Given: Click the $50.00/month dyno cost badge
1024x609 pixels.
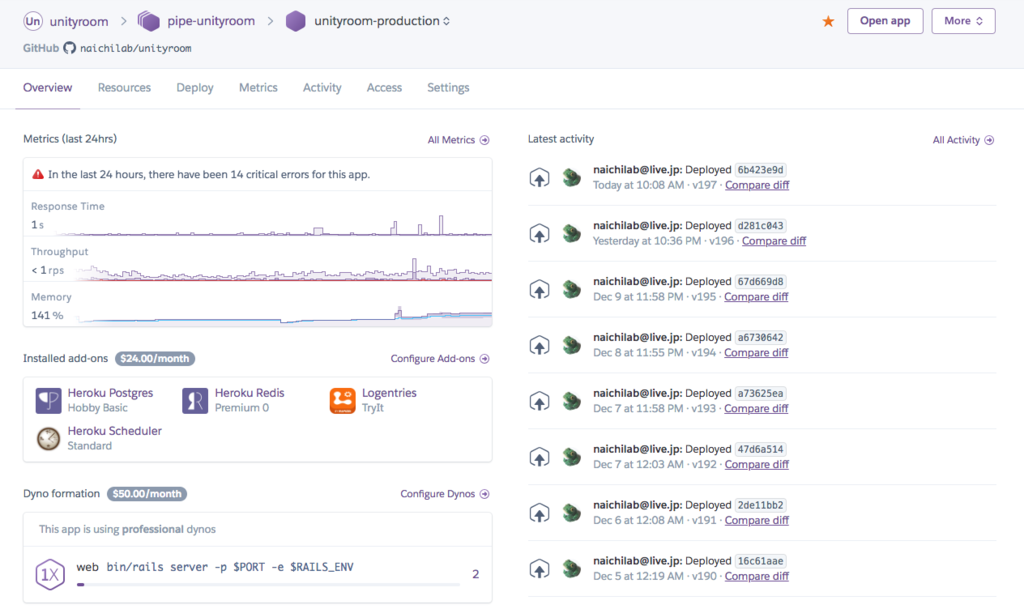Looking at the screenshot, I should (x=147, y=493).
